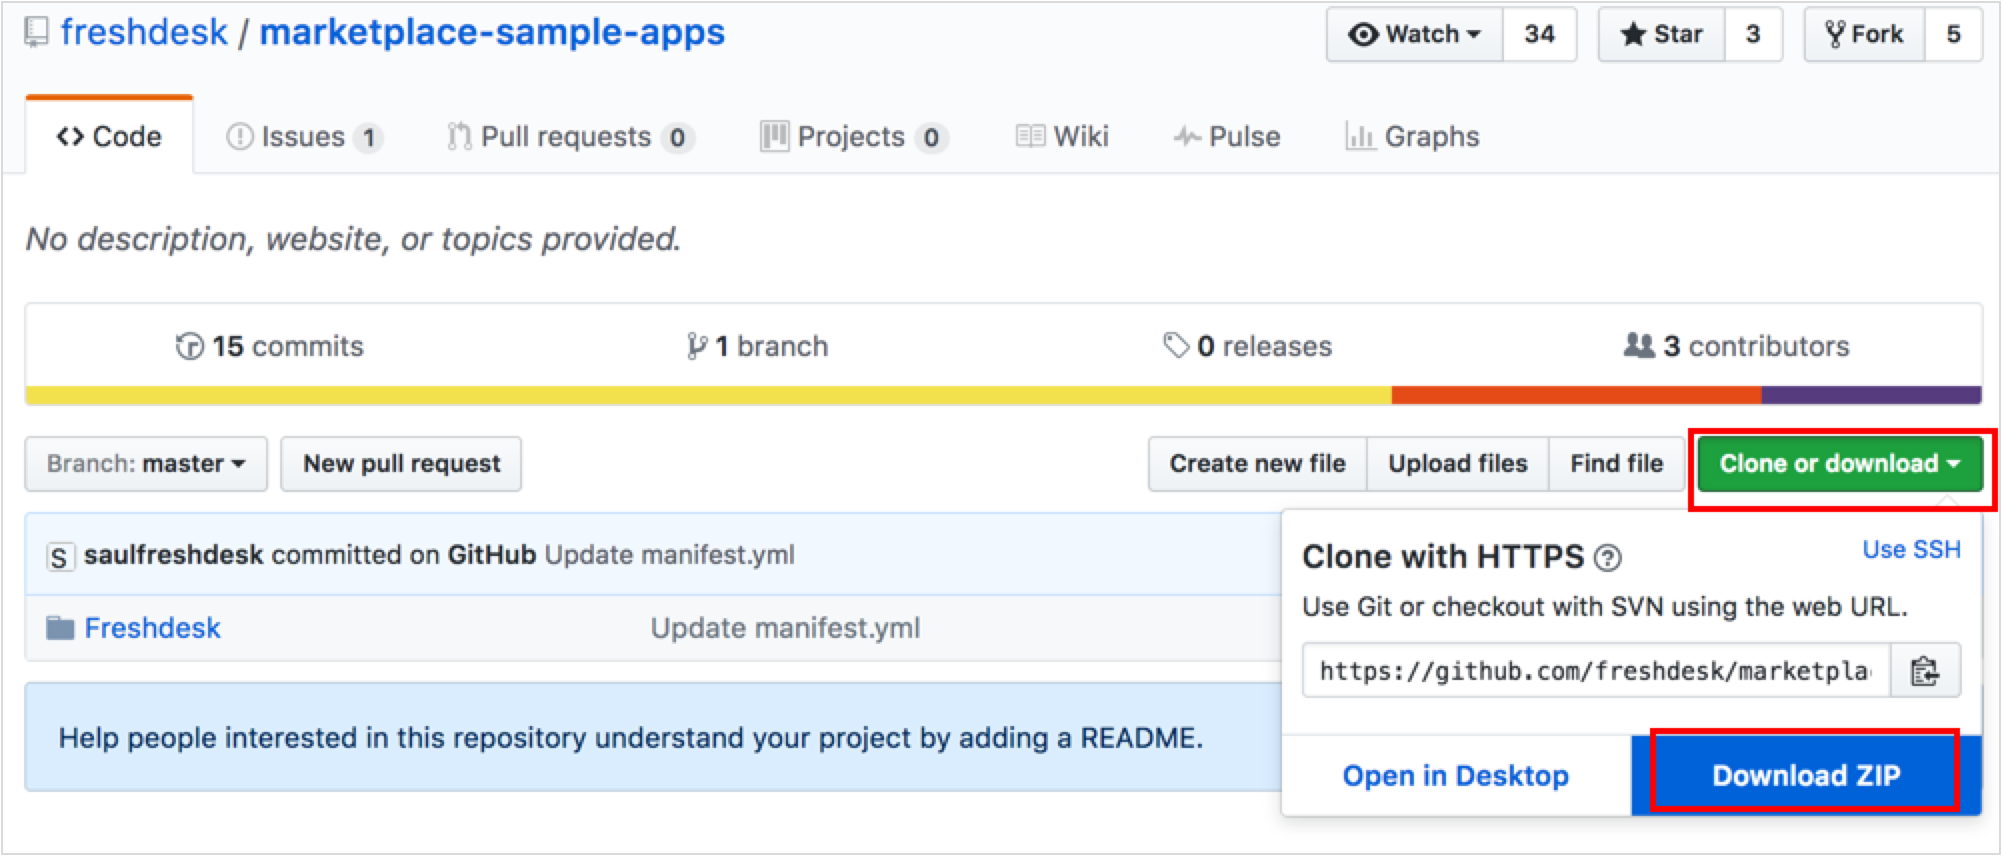The image size is (2002, 856).
Task: Open the Branch: master dropdown
Action: (146, 464)
